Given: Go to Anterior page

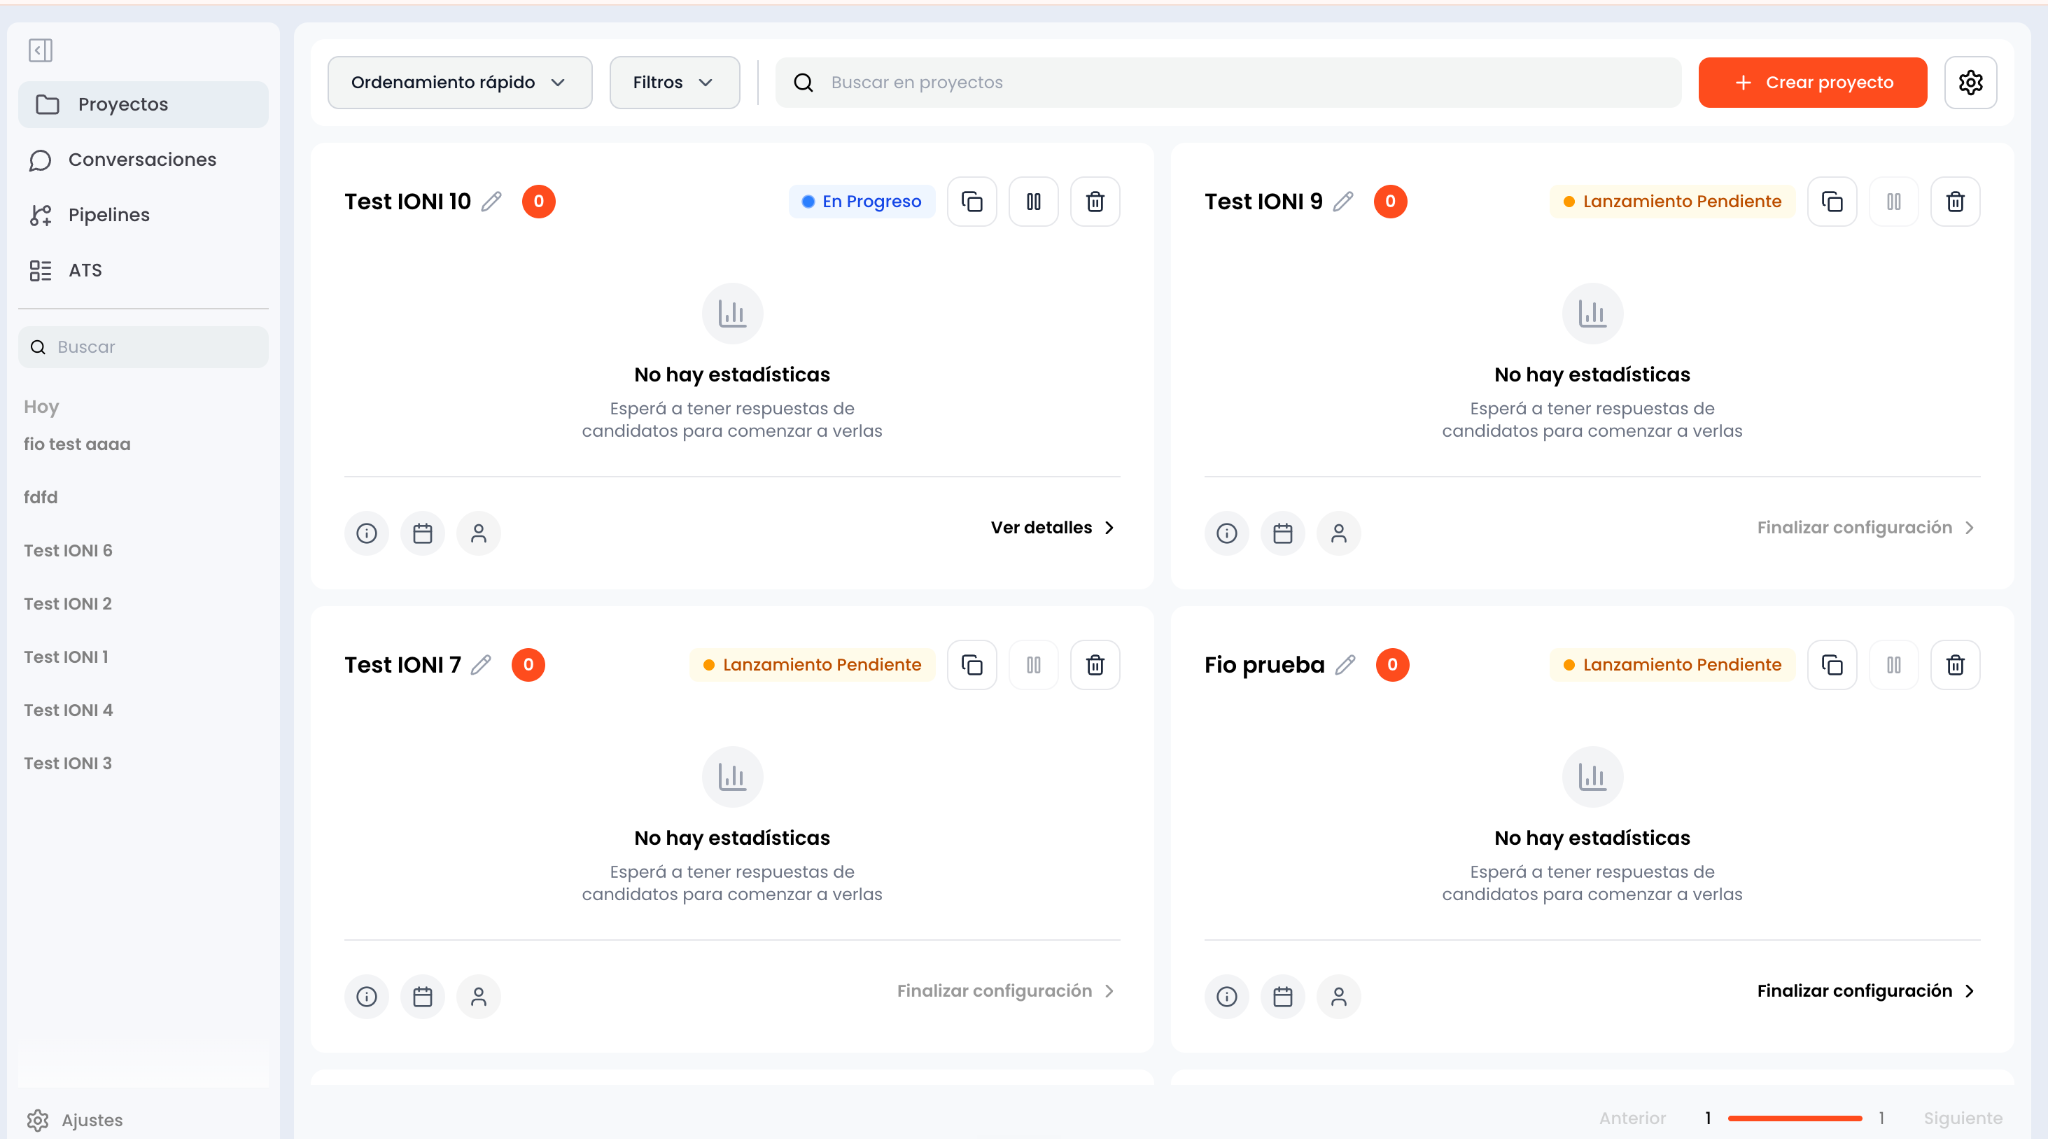Looking at the screenshot, I should [1632, 1118].
